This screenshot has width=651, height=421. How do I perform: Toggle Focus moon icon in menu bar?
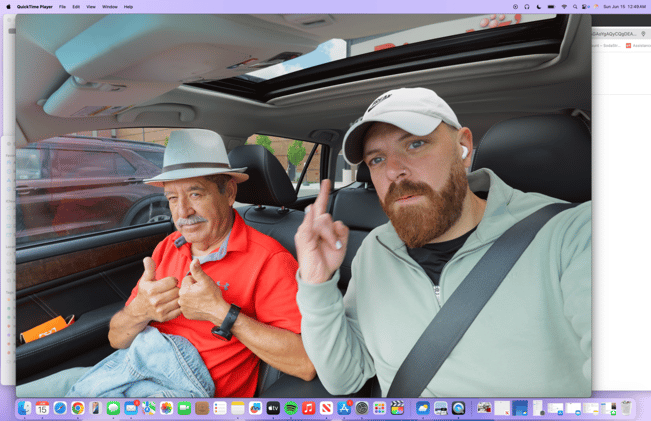(538, 7)
